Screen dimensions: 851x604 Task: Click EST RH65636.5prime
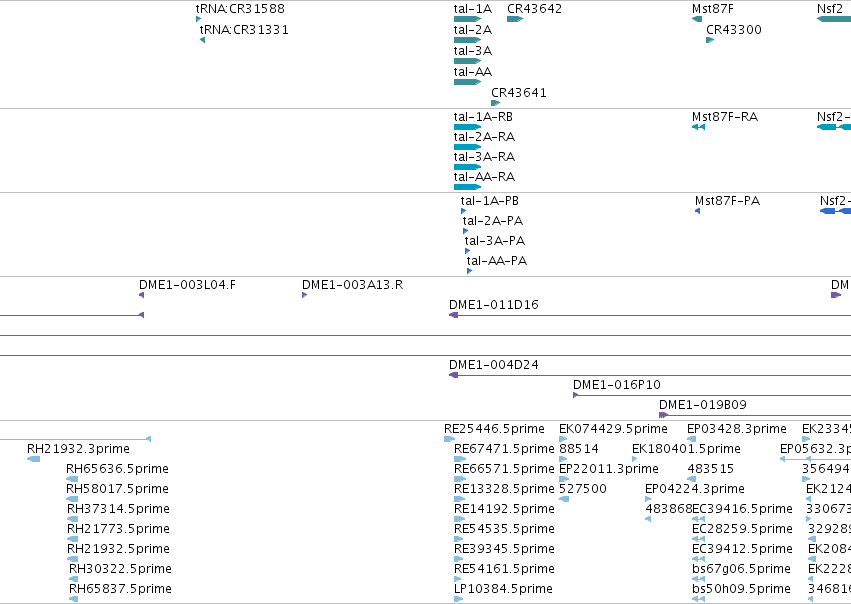pos(72,479)
